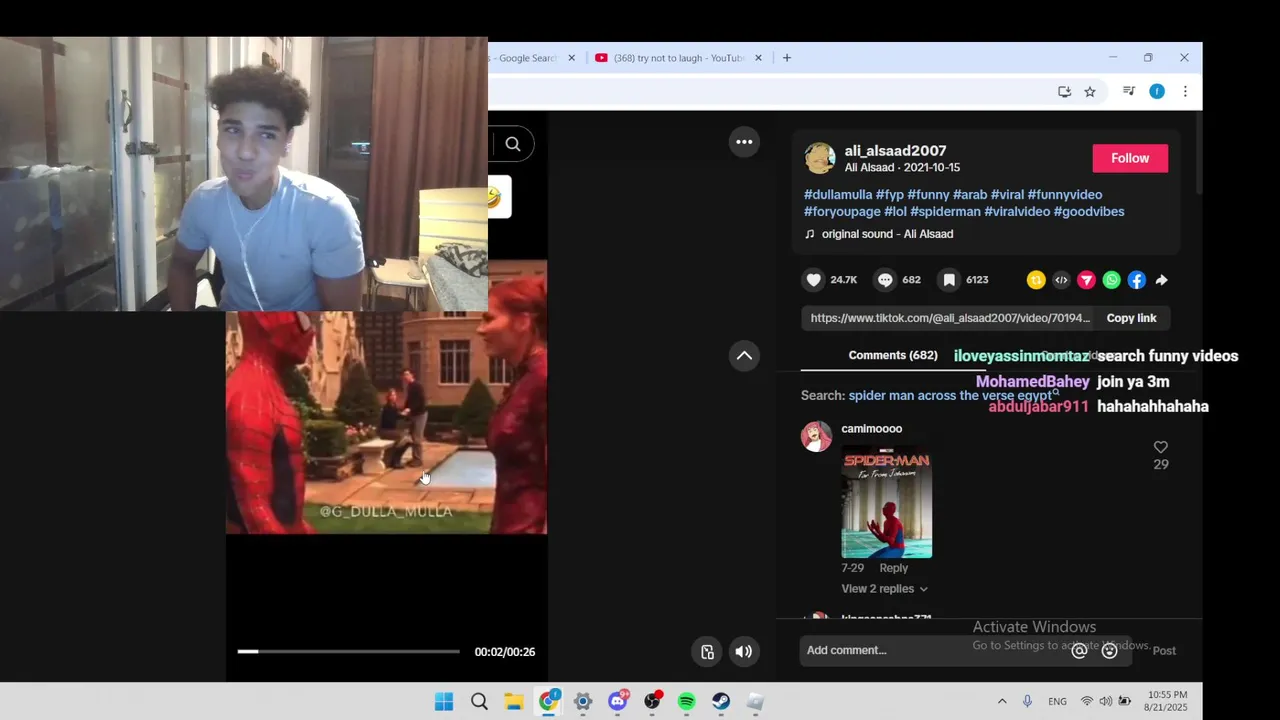Viewport: 1280px width, 720px height.
Task: Pause the Spider-Man TikTok video
Action: coord(386,422)
